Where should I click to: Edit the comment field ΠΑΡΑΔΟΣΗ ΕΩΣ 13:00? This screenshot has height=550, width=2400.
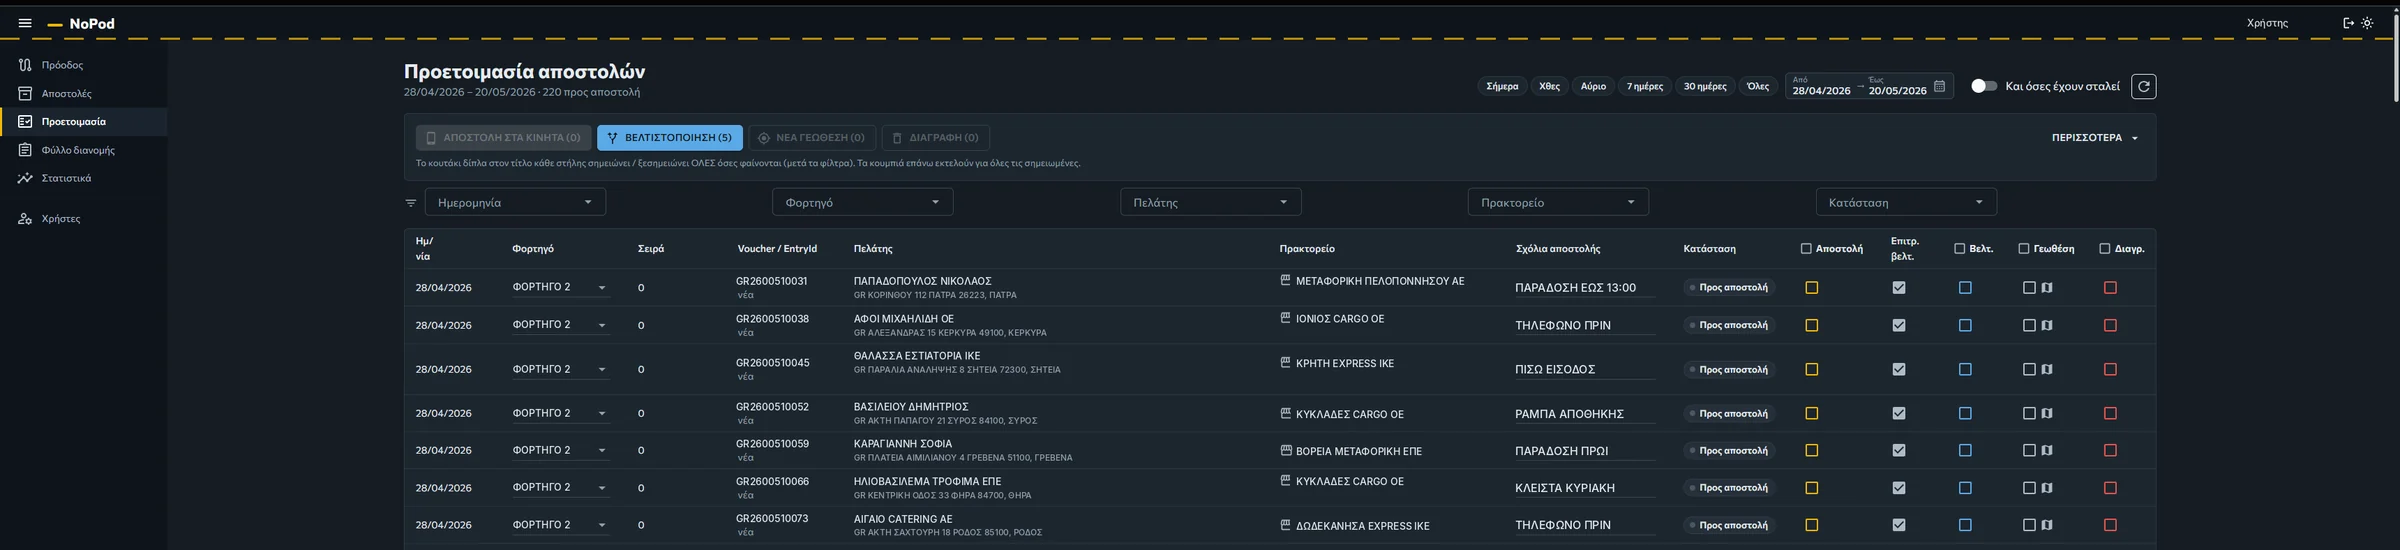tap(1585, 288)
